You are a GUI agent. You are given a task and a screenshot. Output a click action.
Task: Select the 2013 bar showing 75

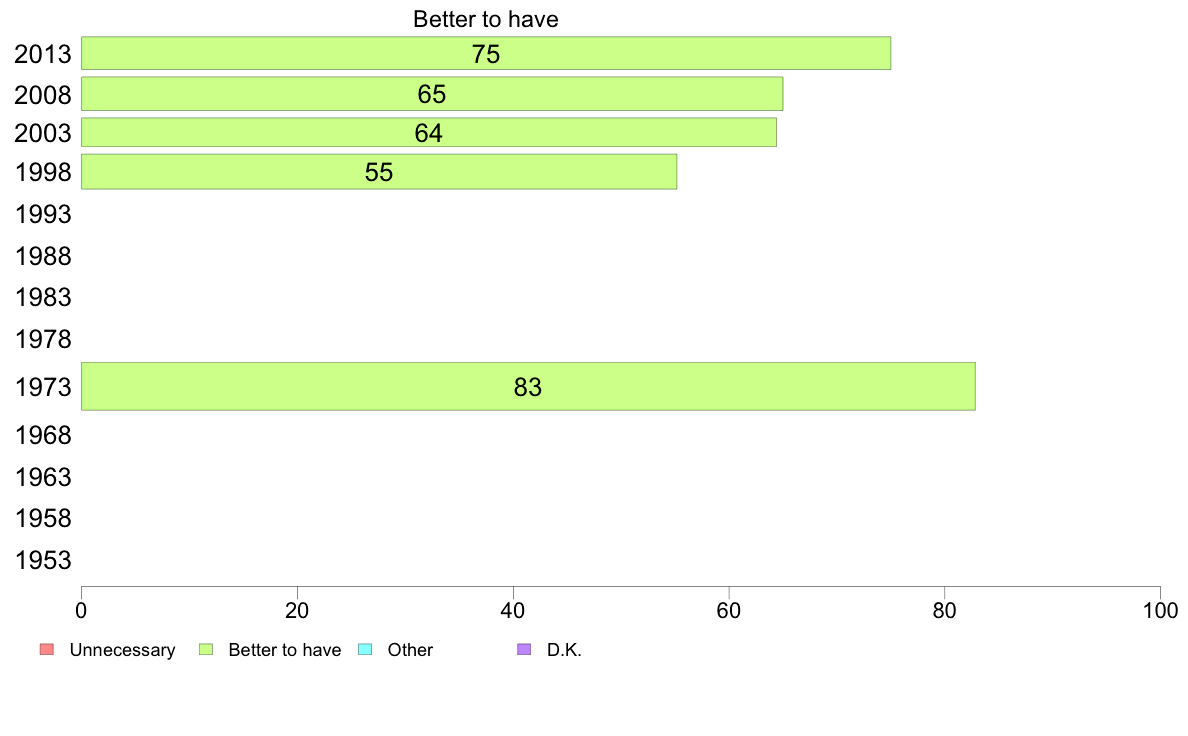point(486,53)
